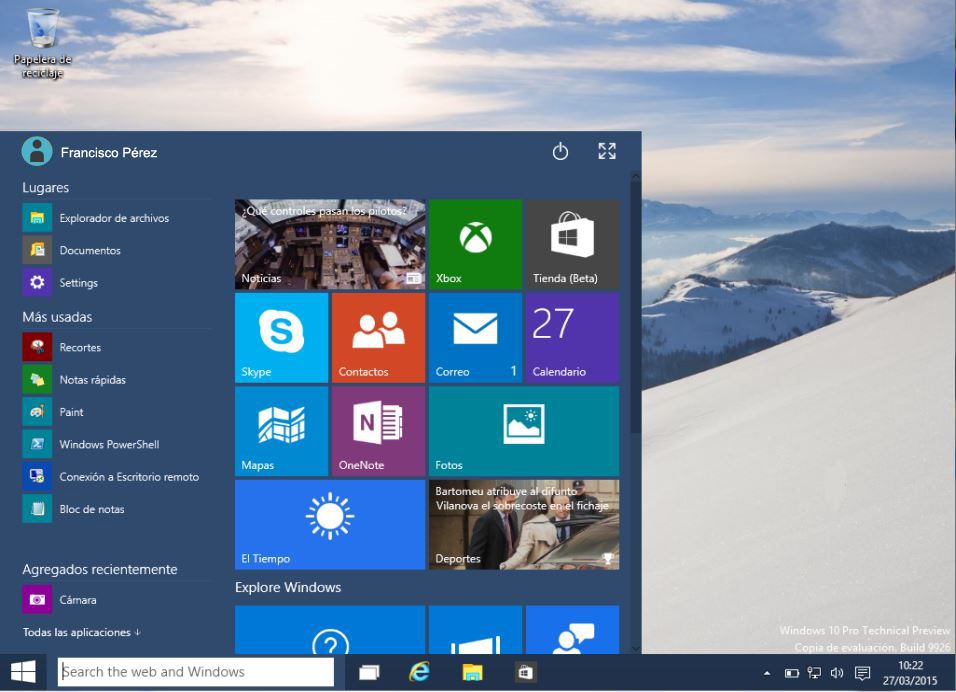Open the volume control tray icon
This screenshot has width=956, height=692.
tap(836, 673)
